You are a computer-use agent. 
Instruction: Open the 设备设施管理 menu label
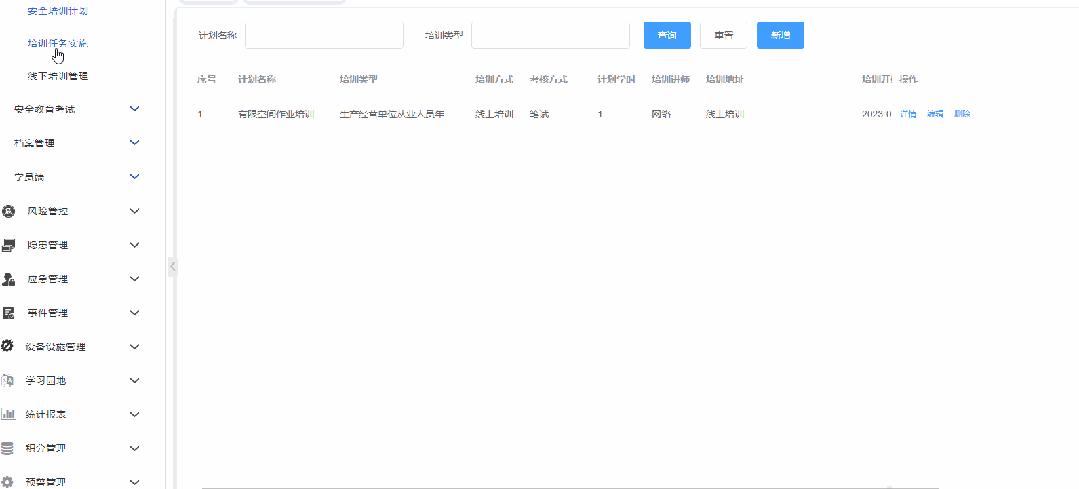[56, 347]
